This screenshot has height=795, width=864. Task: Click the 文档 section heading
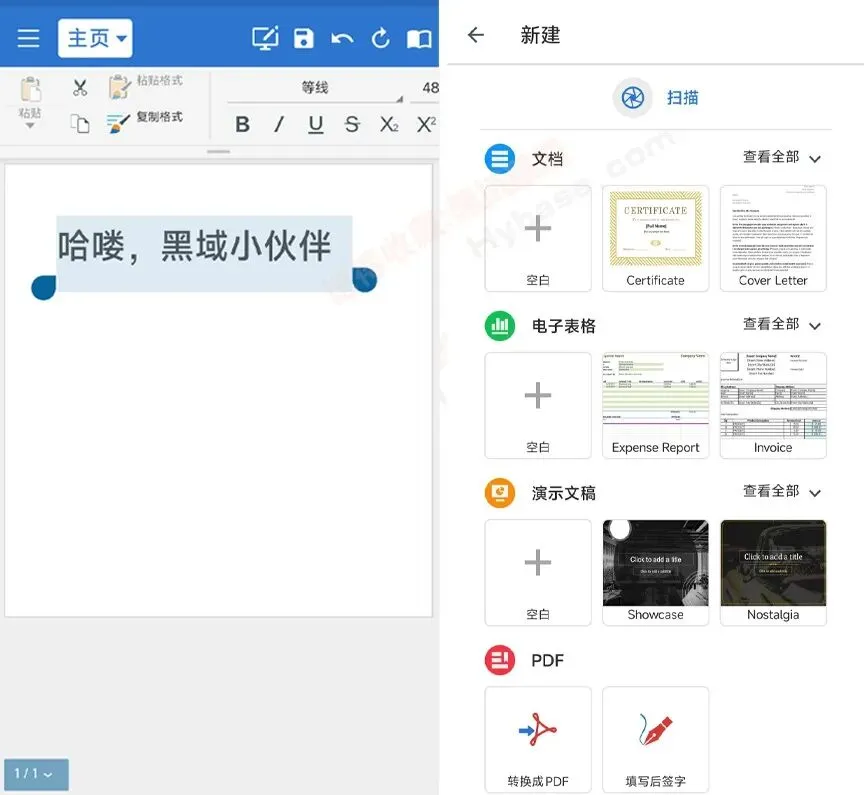[x=547, y=159]
